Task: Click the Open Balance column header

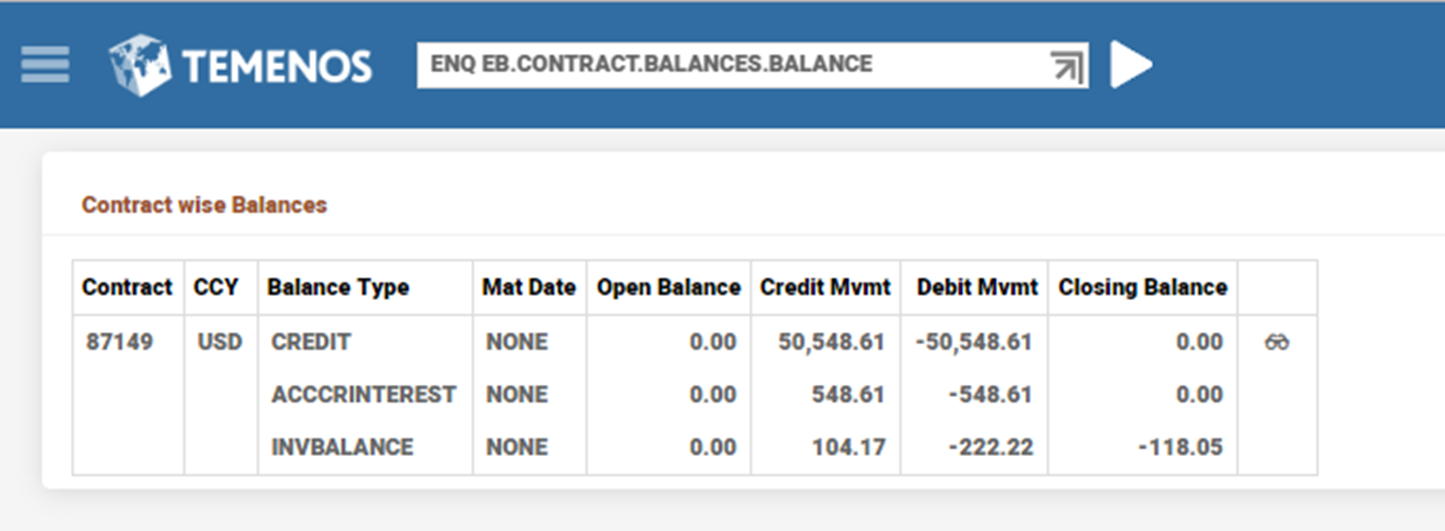Action: click(x=668, y=288)
